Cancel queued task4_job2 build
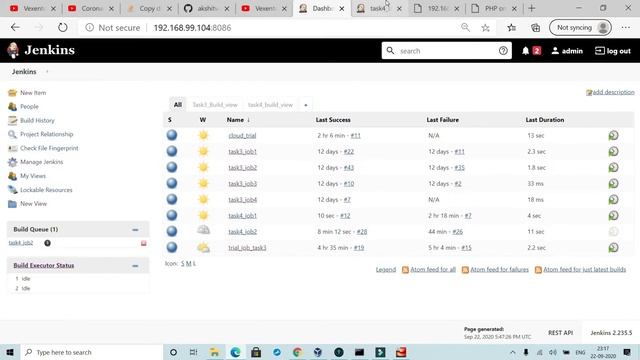 tap(143, 243)
